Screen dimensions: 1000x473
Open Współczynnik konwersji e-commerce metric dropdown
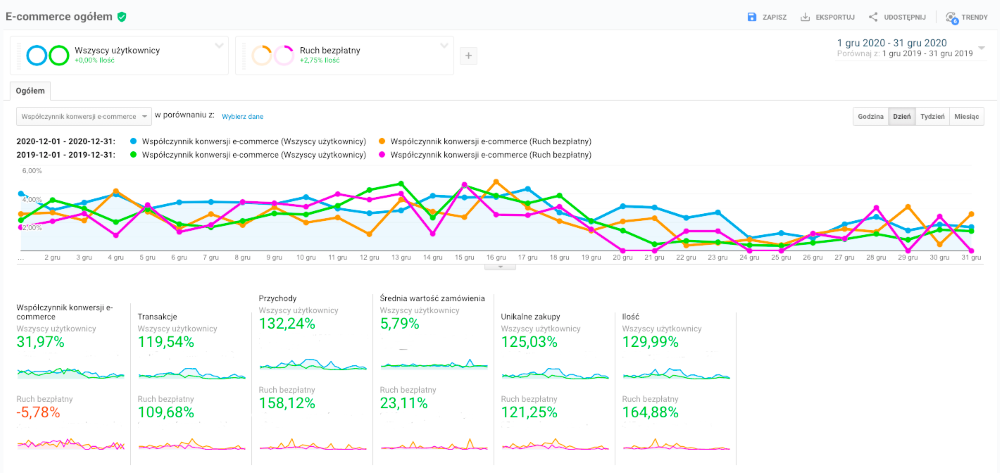coord(84,117)
